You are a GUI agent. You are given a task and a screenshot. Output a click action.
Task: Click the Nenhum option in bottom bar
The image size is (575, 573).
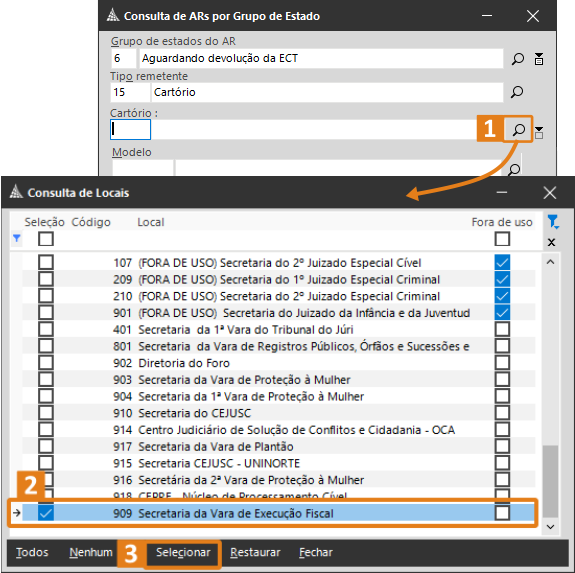[x=91, y=552]
